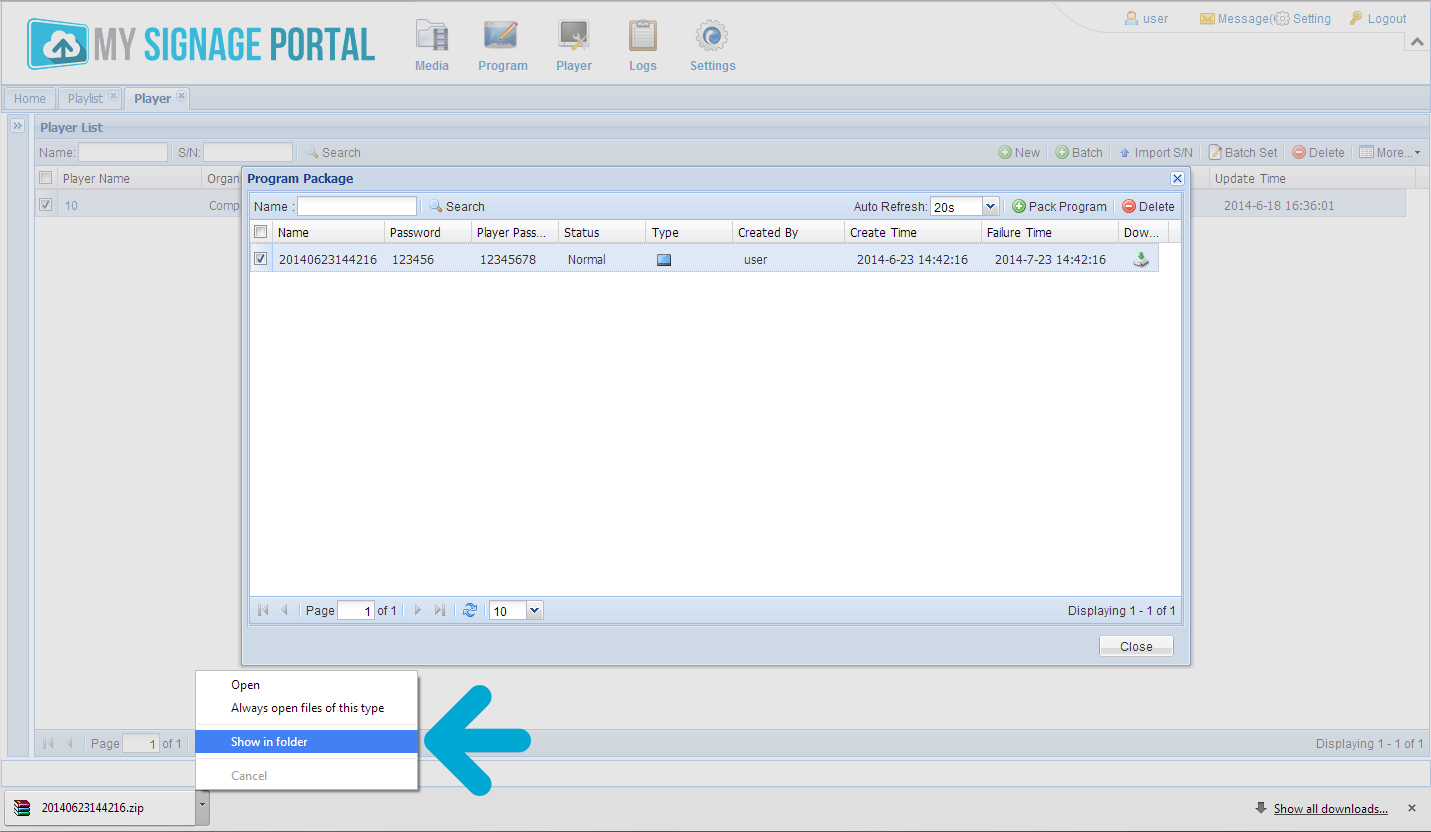
Task: Close the Program Package dialog with X
Action: (x=1177, y=178)
